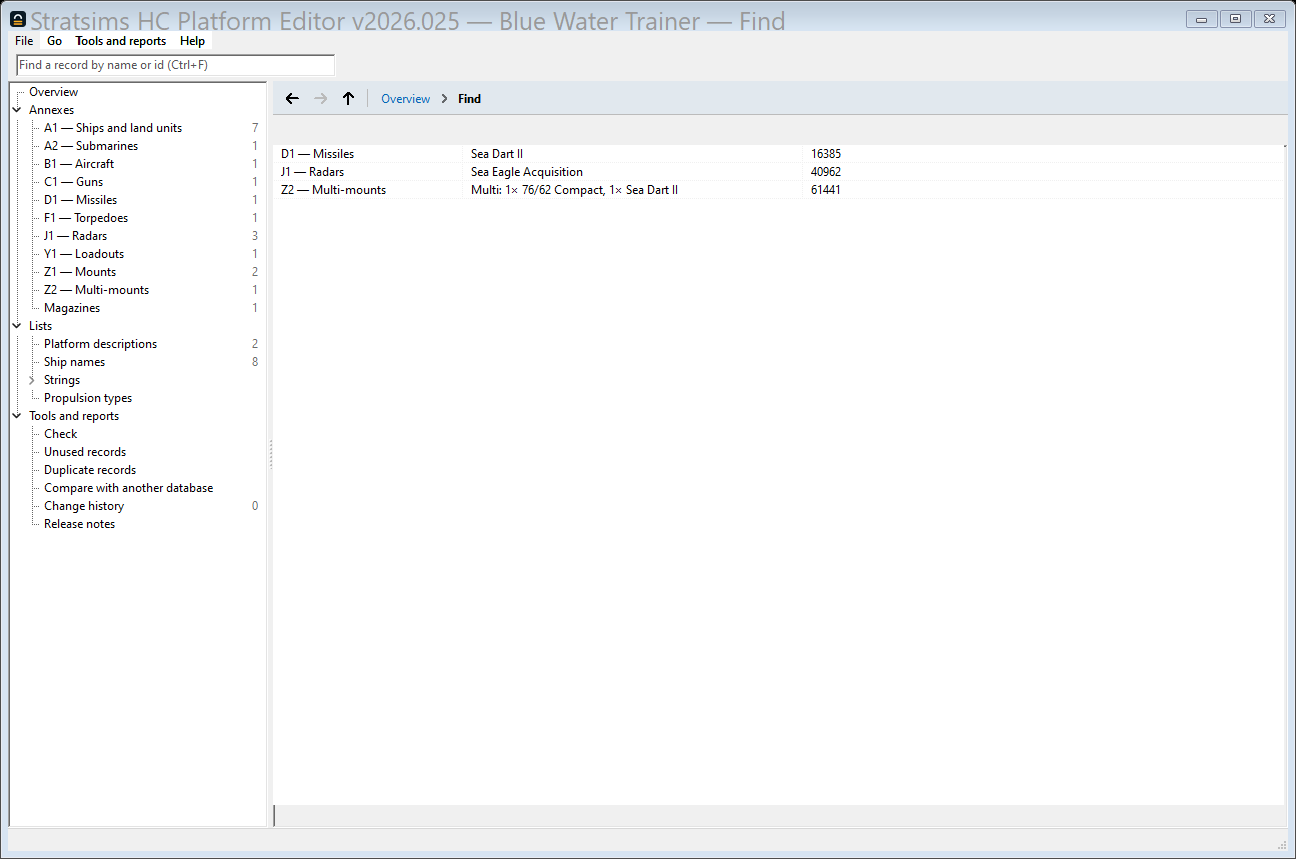Click the application icon in the title bar

tap(18, 19)
